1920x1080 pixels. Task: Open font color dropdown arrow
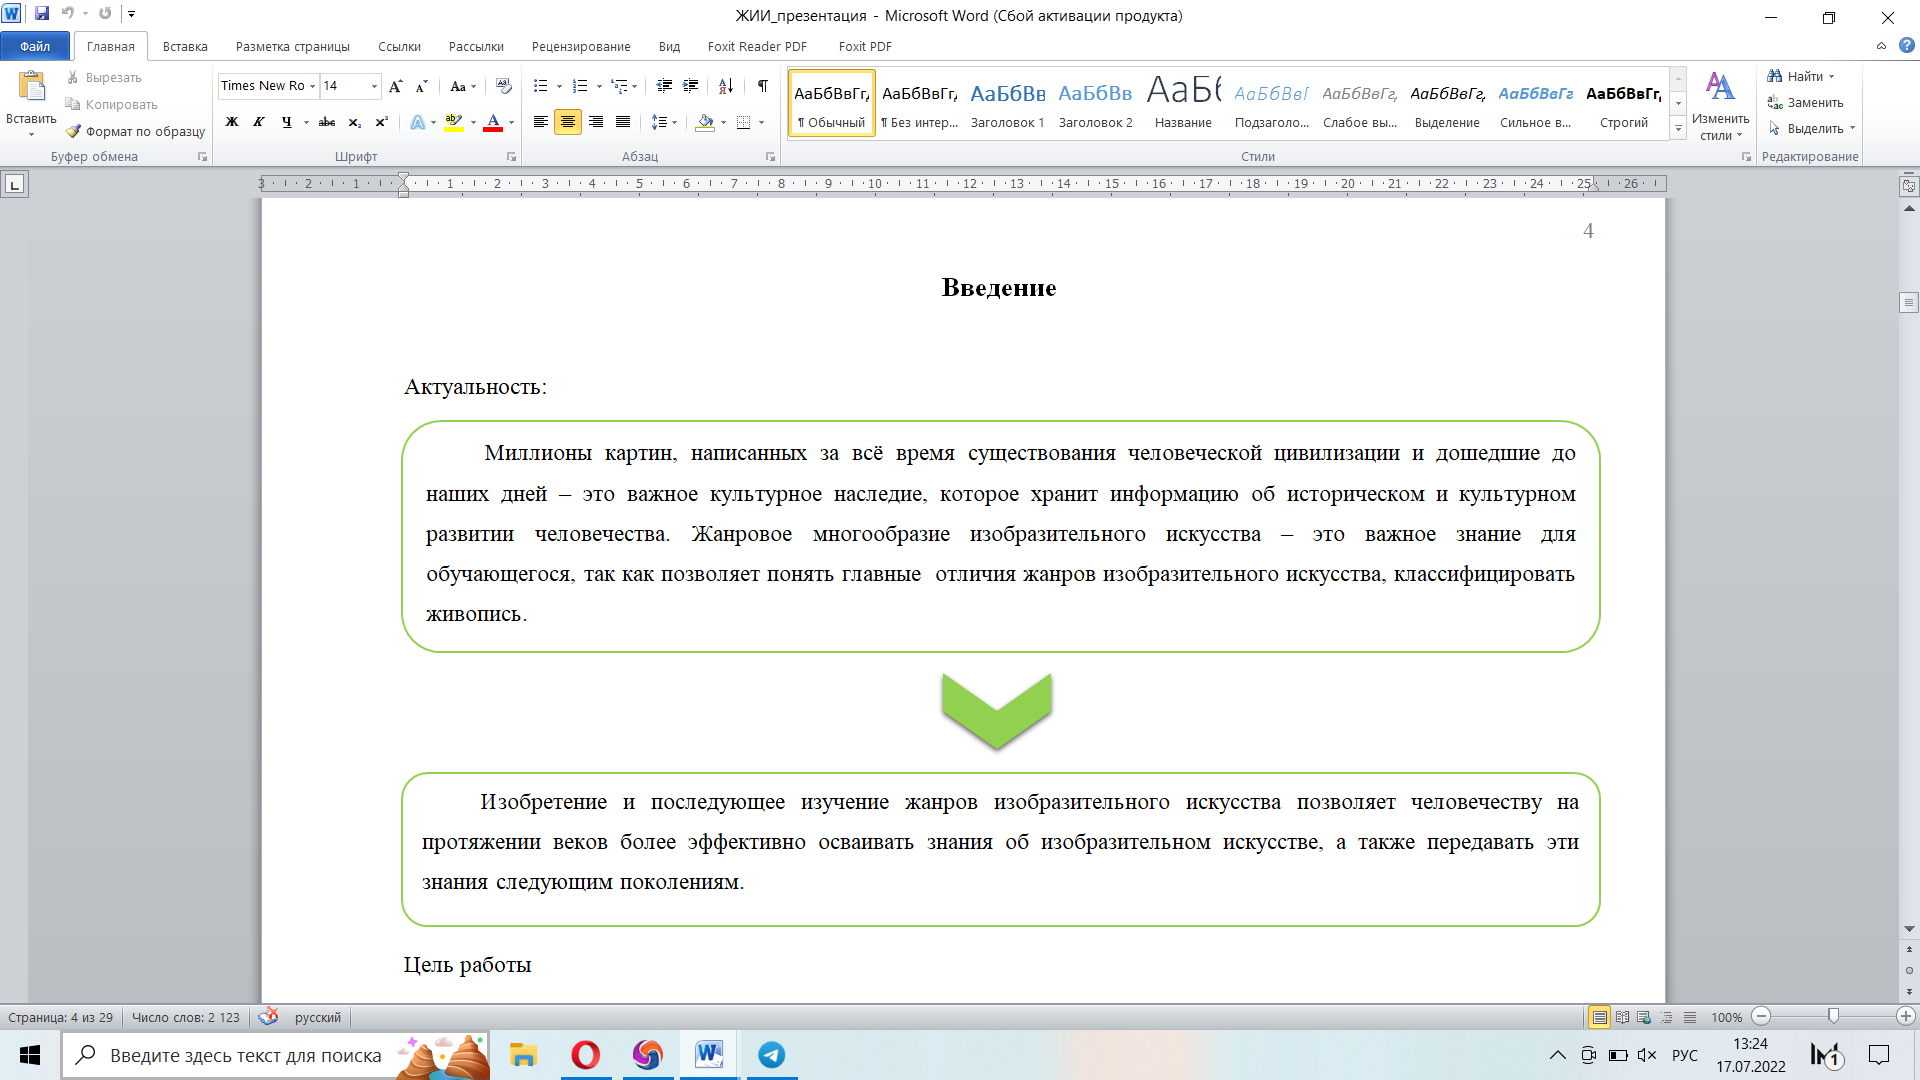(x=511, y=123)
